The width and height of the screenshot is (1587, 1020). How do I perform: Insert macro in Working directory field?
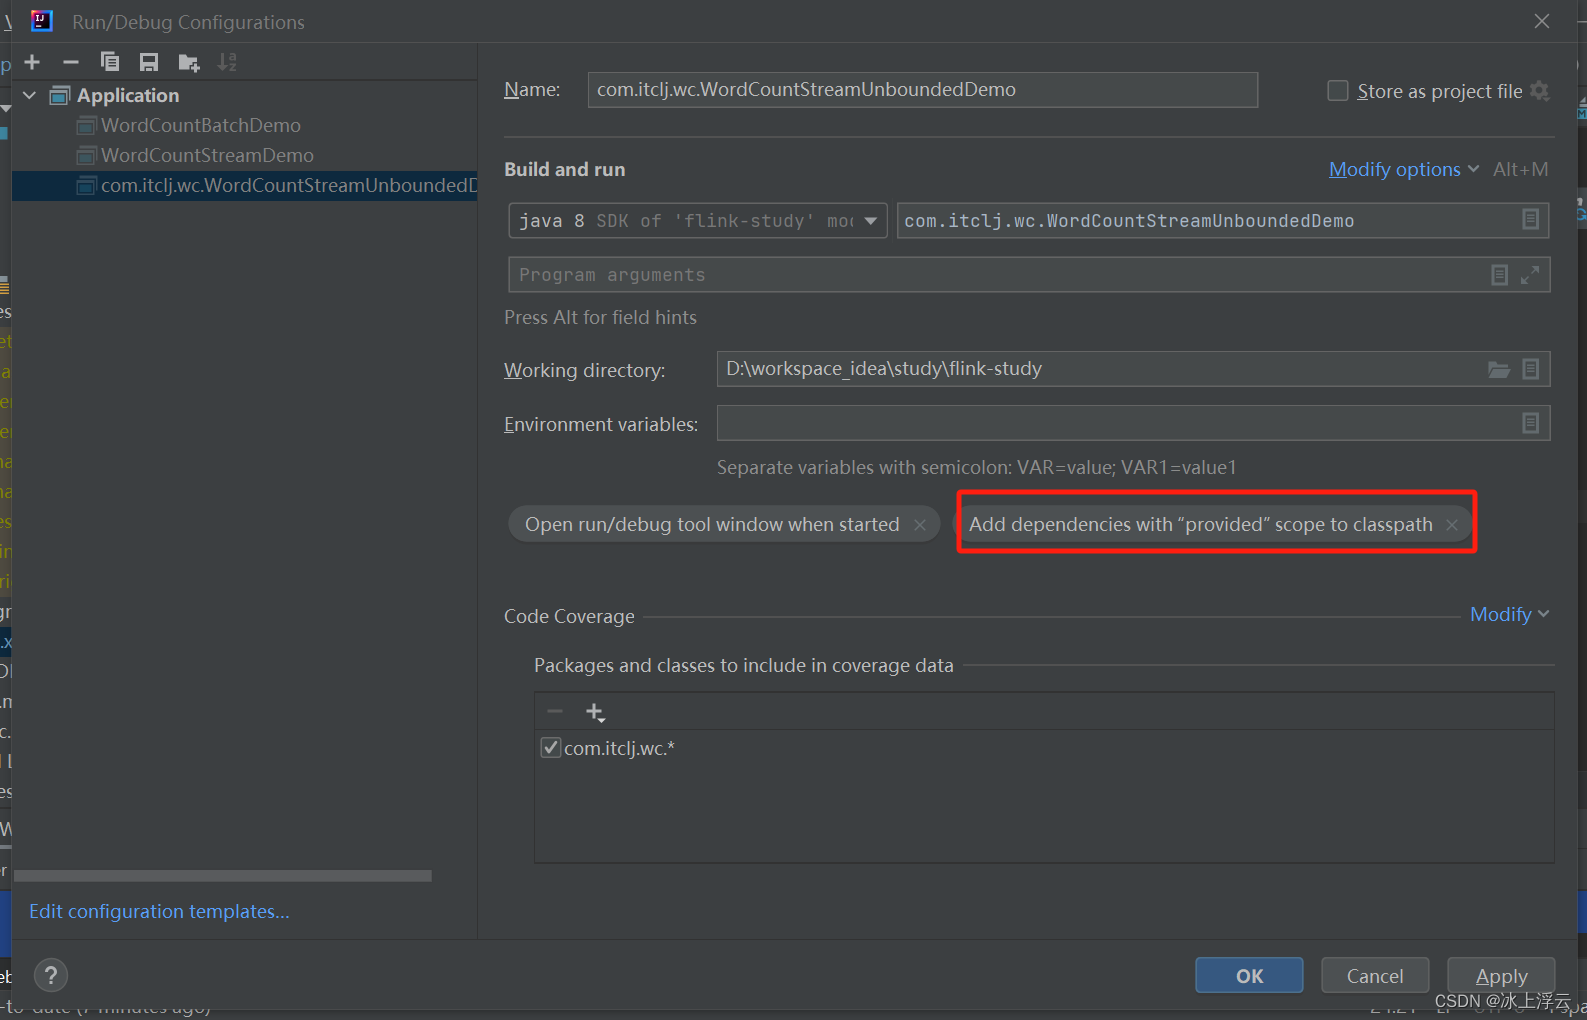pyautogui.click(x=1530, y=369)
